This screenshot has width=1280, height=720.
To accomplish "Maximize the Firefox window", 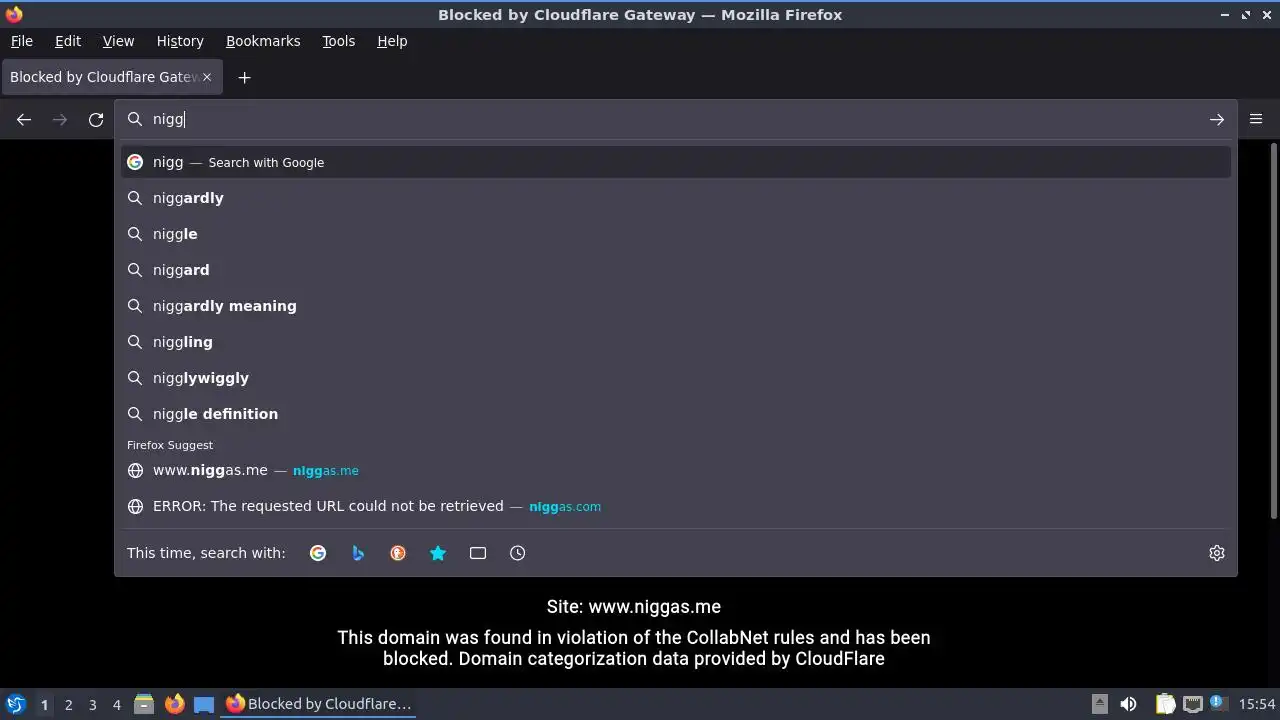I will click(1246, 15).
